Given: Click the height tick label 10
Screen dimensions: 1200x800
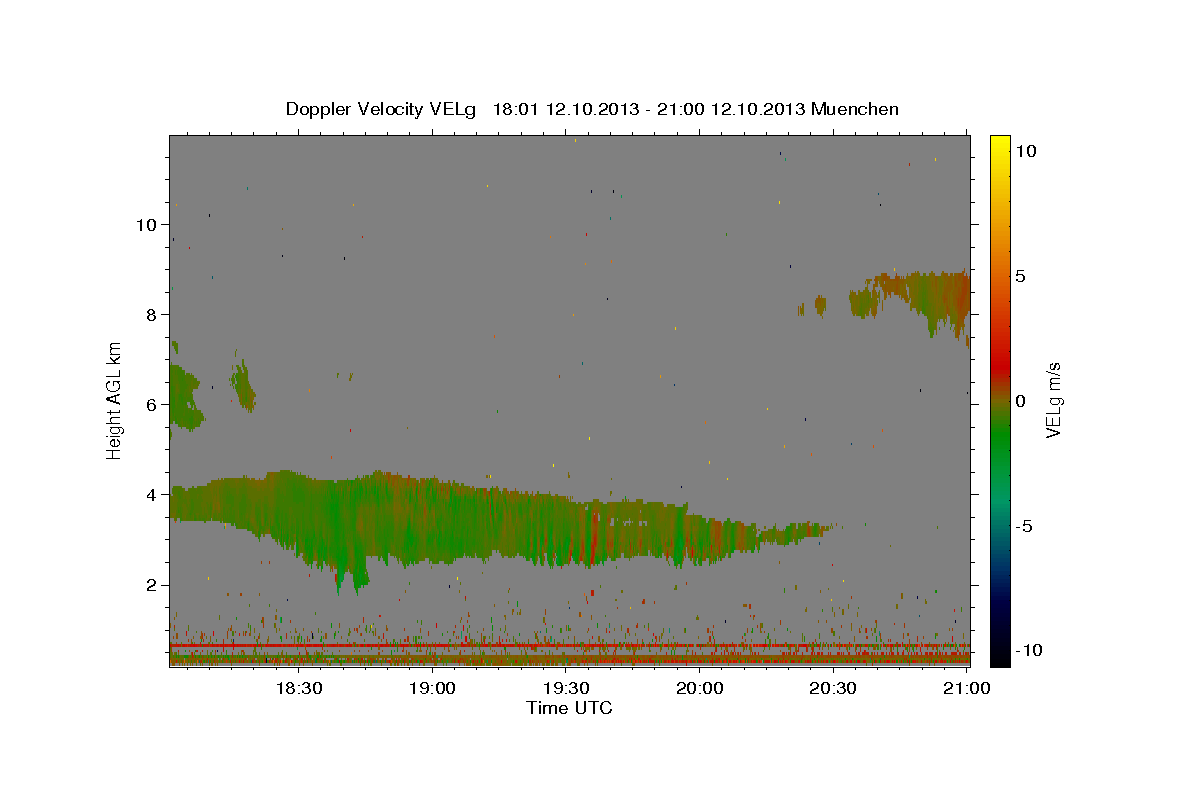Looking at the screenshot, I should coord(146,225).
